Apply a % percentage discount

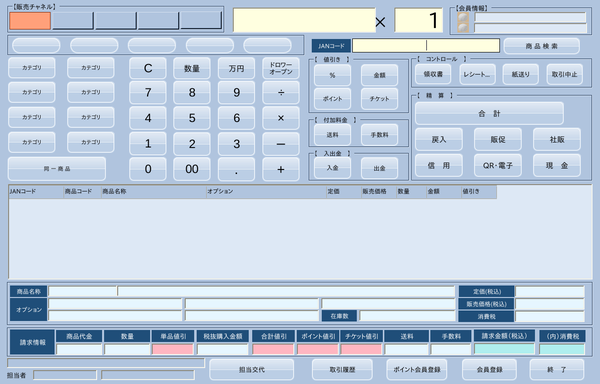click(332, 75)
